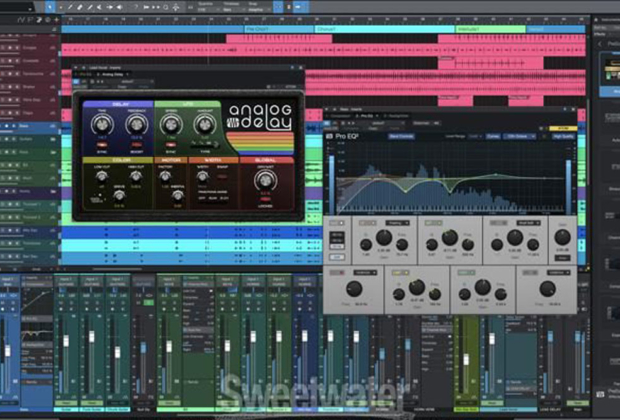
Task: Click the Pro EQ output Gain knob
Action: pyautogui.click(x=562, y=237)
